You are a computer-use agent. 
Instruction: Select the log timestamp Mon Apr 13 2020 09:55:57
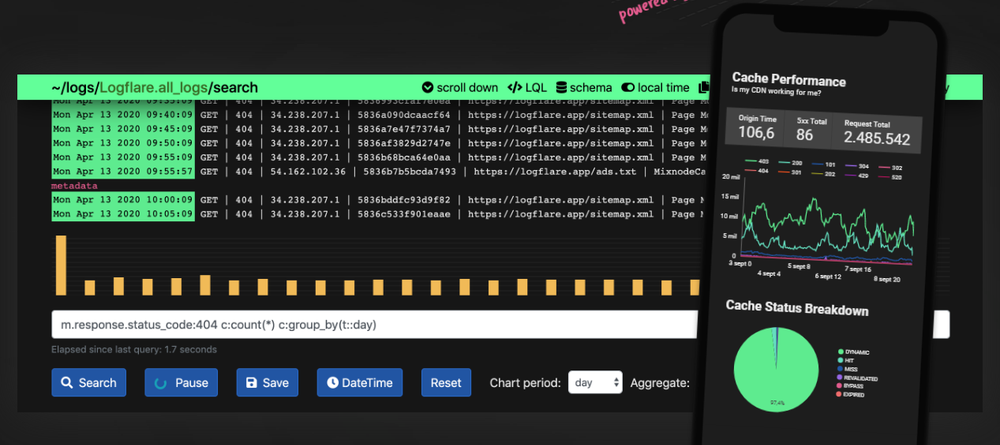[x=122, y=171]
